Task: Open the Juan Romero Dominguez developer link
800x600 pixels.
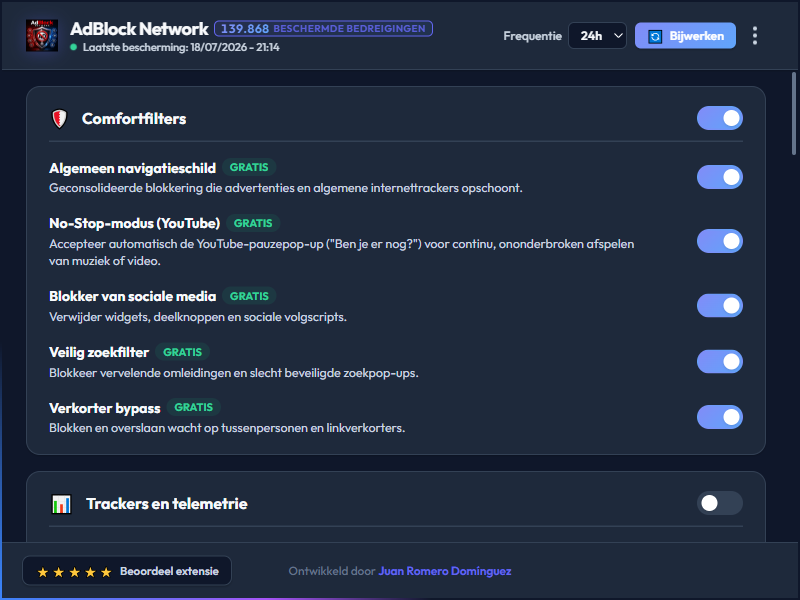Action: [x=445, y=571]
